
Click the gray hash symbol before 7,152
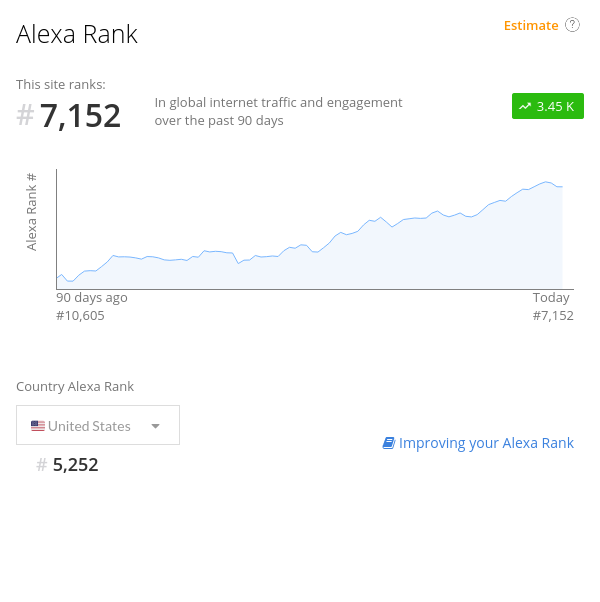pyautogui.click(x=25, y=116)
